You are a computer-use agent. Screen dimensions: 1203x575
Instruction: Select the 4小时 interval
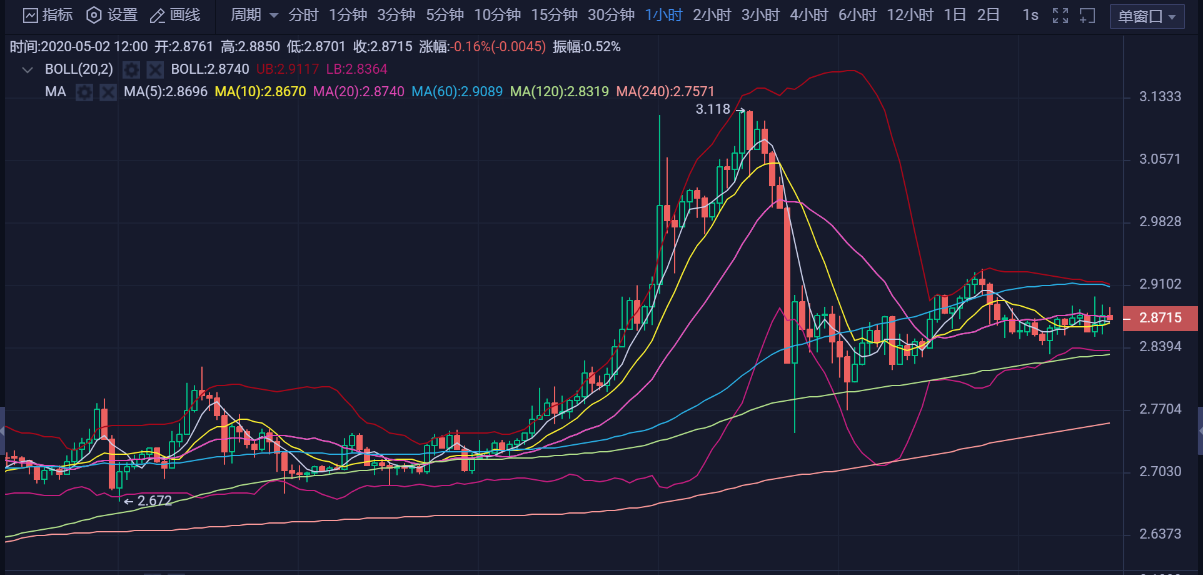pyautogui.click(x=808, y=15)
